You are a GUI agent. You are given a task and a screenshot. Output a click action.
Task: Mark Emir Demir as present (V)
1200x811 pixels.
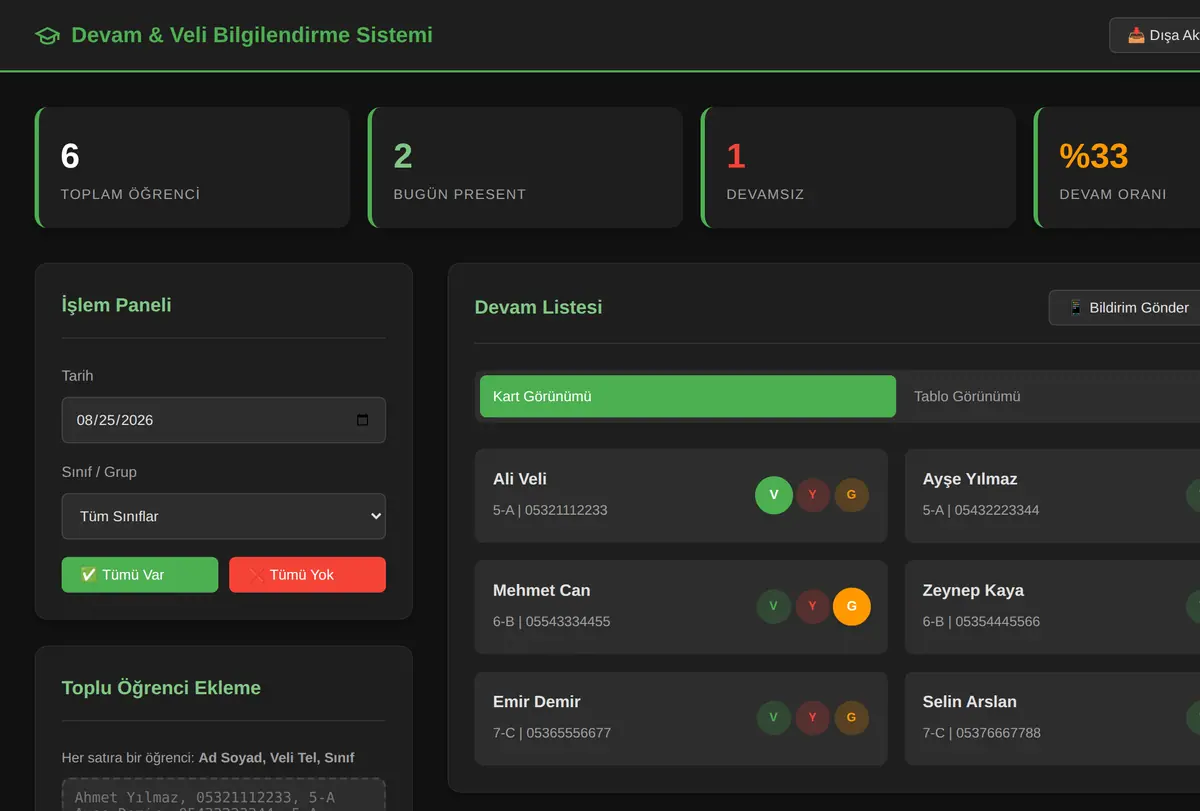click(774, 717)
